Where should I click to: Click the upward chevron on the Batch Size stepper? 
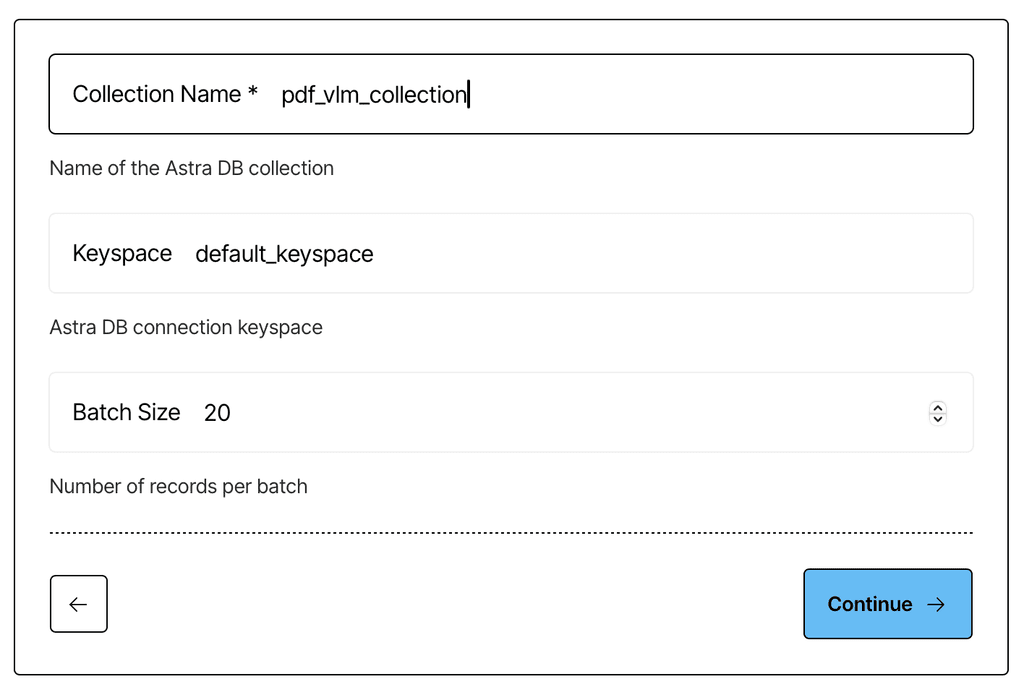[937, 408]
